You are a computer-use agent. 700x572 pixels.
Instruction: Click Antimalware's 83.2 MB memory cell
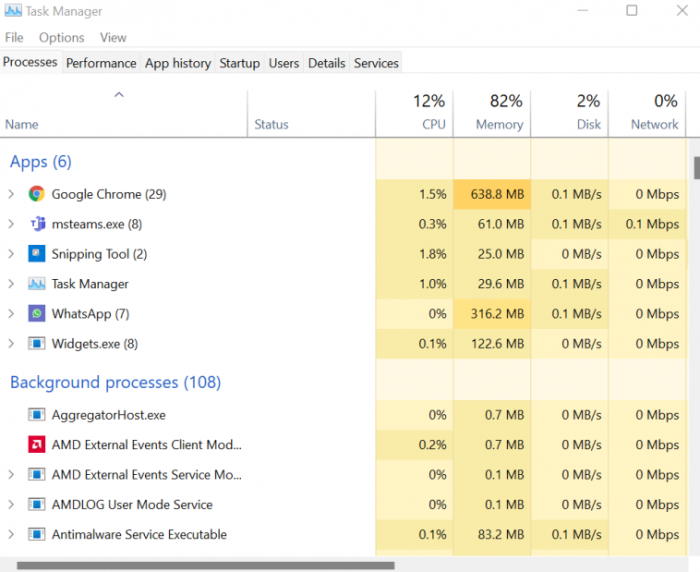492,534
